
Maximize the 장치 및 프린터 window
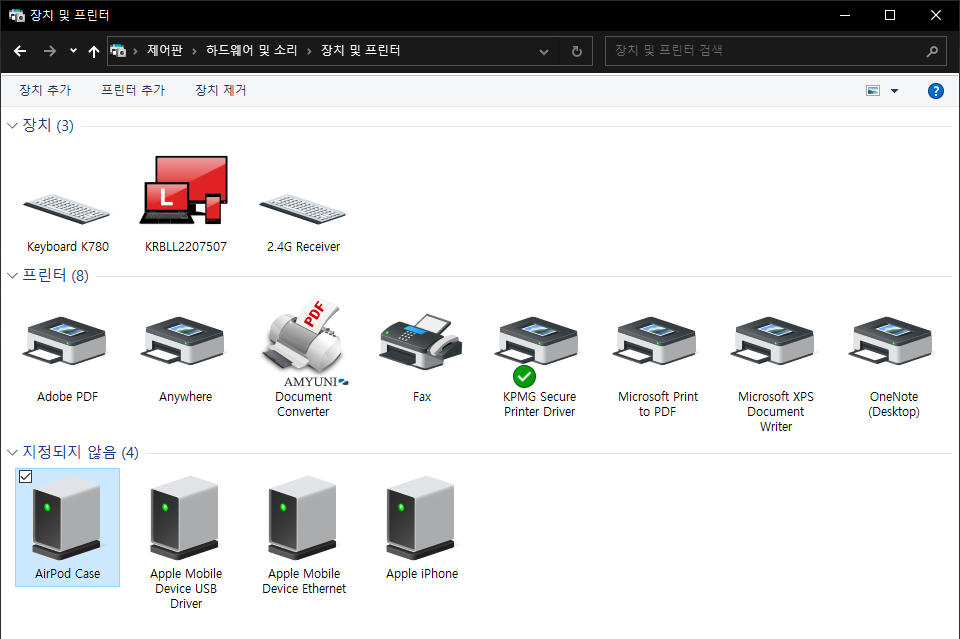click(890, 15)
